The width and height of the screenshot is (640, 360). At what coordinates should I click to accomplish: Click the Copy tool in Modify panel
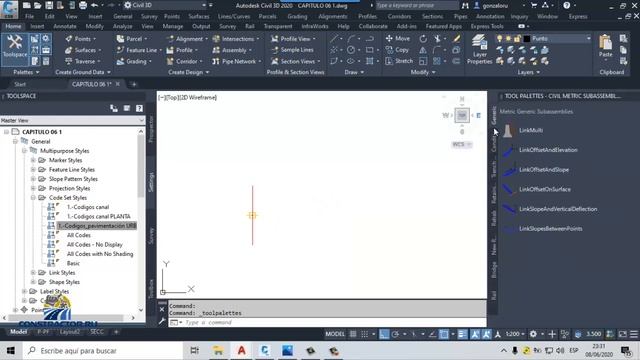(397, 50)
